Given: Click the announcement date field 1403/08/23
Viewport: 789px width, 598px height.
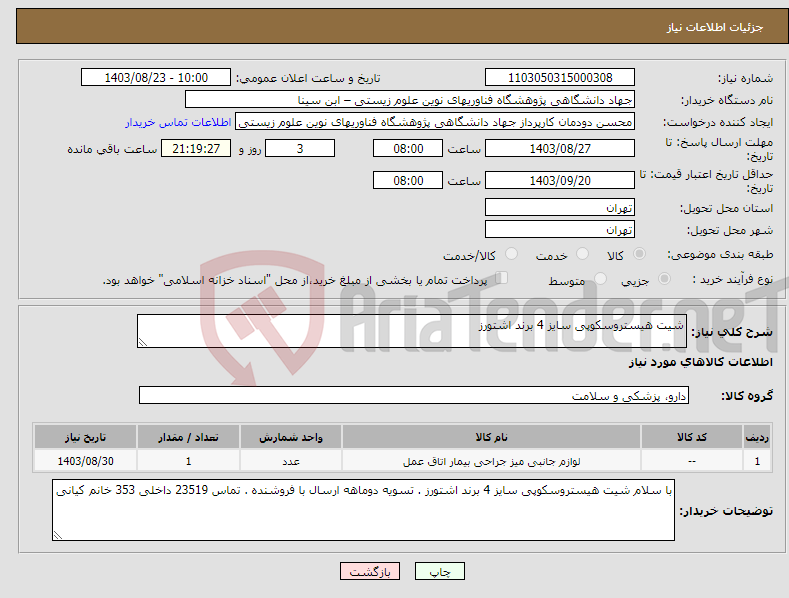Looking at the screenshot, I should 156,78.
